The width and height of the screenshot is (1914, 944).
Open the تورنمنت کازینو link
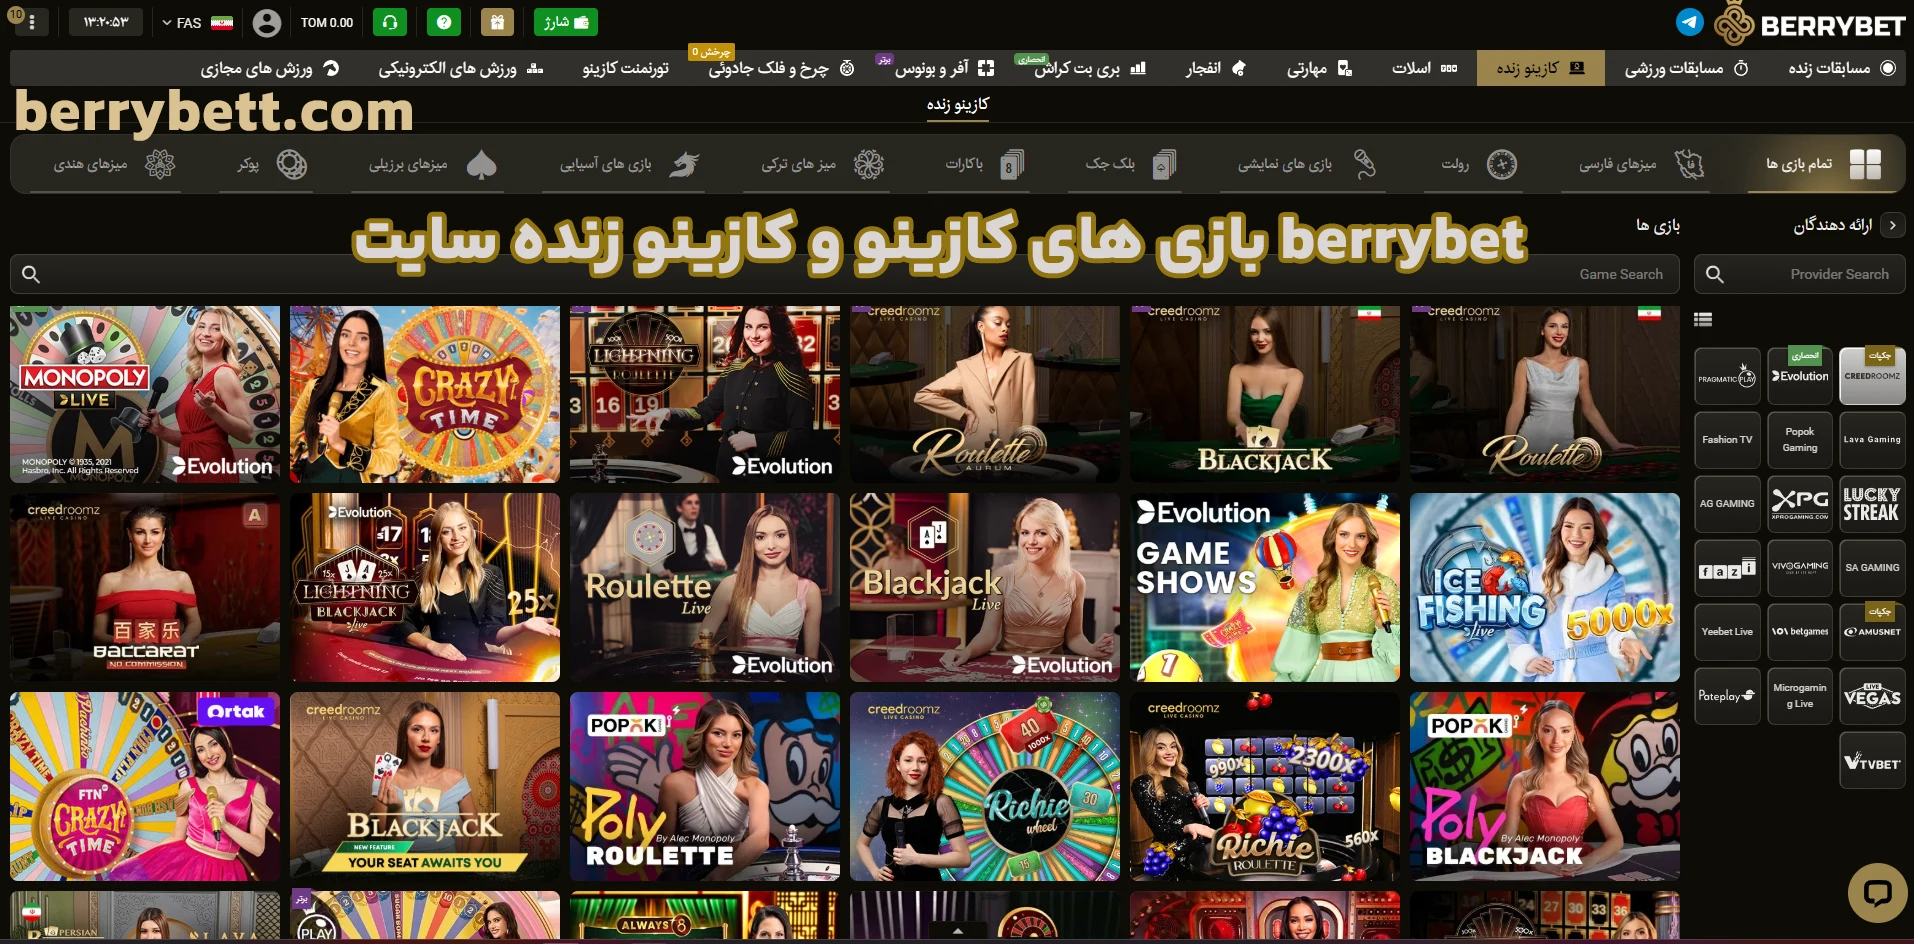click(x=625, y=68)
